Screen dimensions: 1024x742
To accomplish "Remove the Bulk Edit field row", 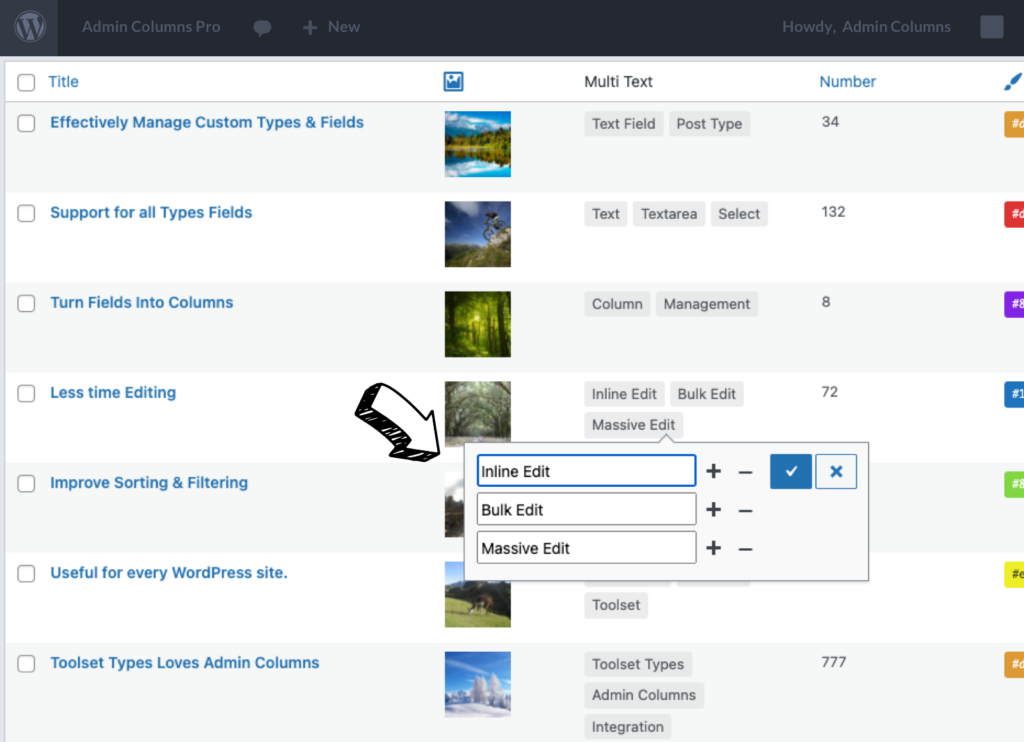I will pyautogui.click(x=745, y=510).
